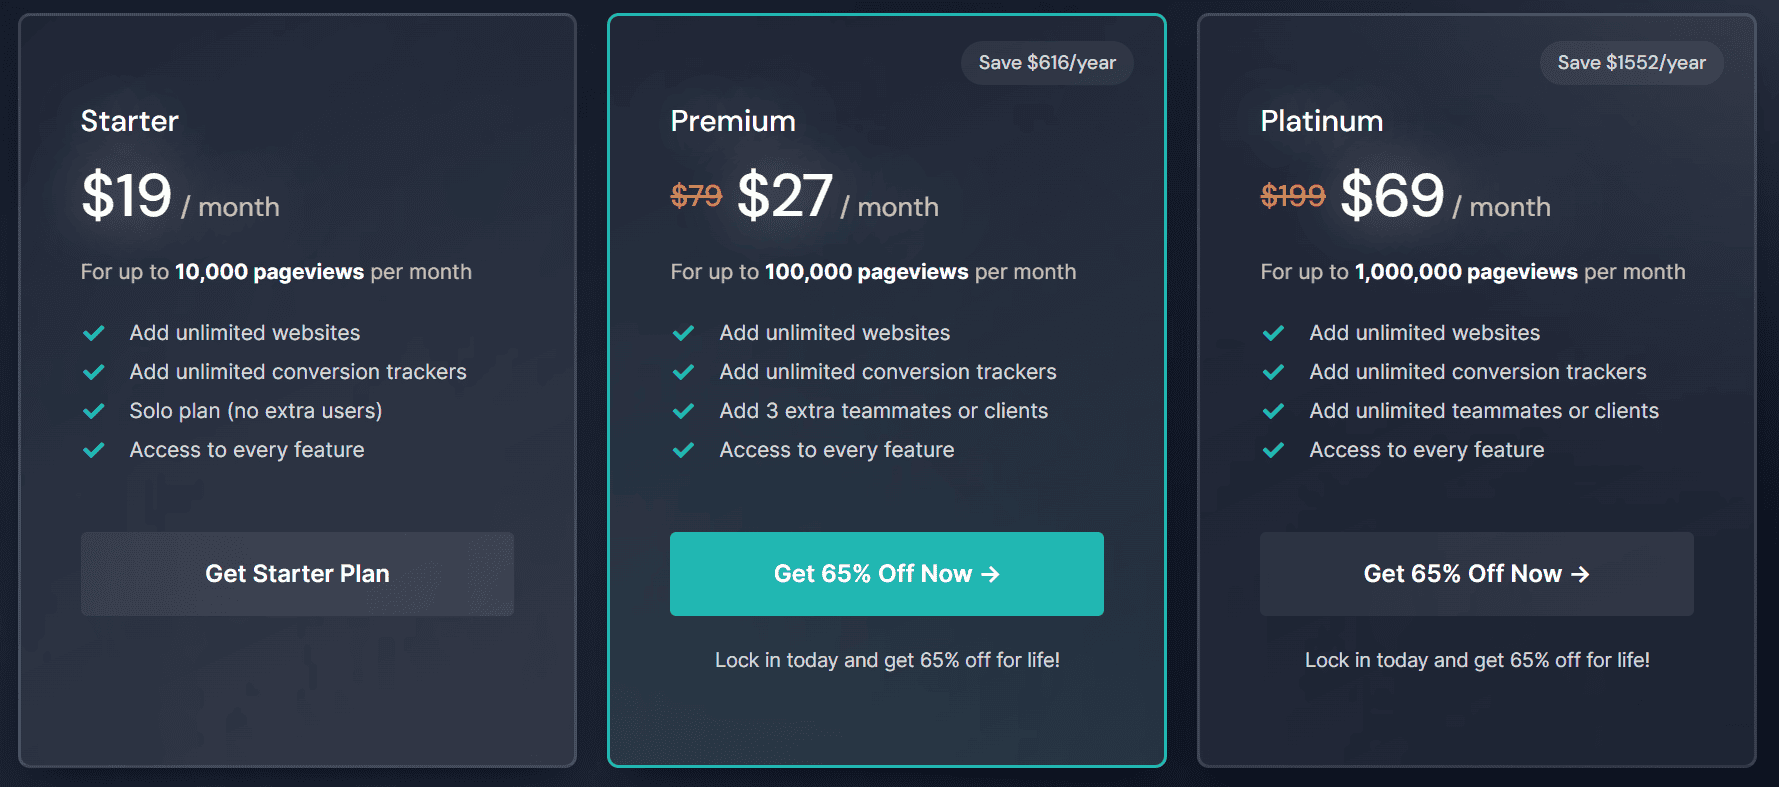Click the checkmark beside Premium's extra teammates feature
This screenshot has width=1779, height=787.
click(684, 410)
